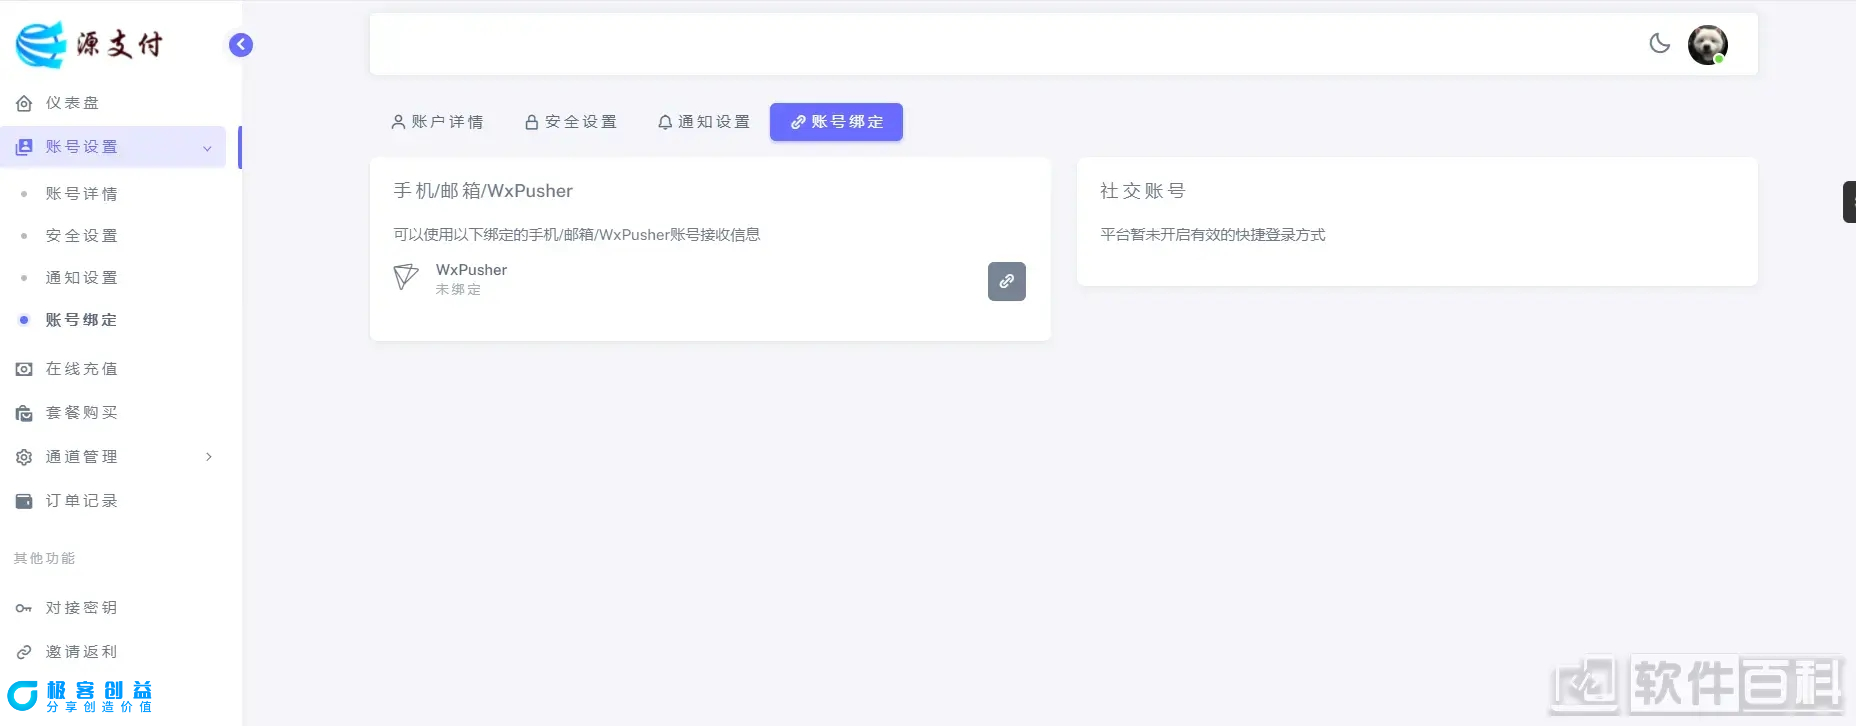Expand the 通道管理 chevron
Image resolution: width=1856 pixels, height=726 pixels.
pyautogui.click(x=208, y=457)
